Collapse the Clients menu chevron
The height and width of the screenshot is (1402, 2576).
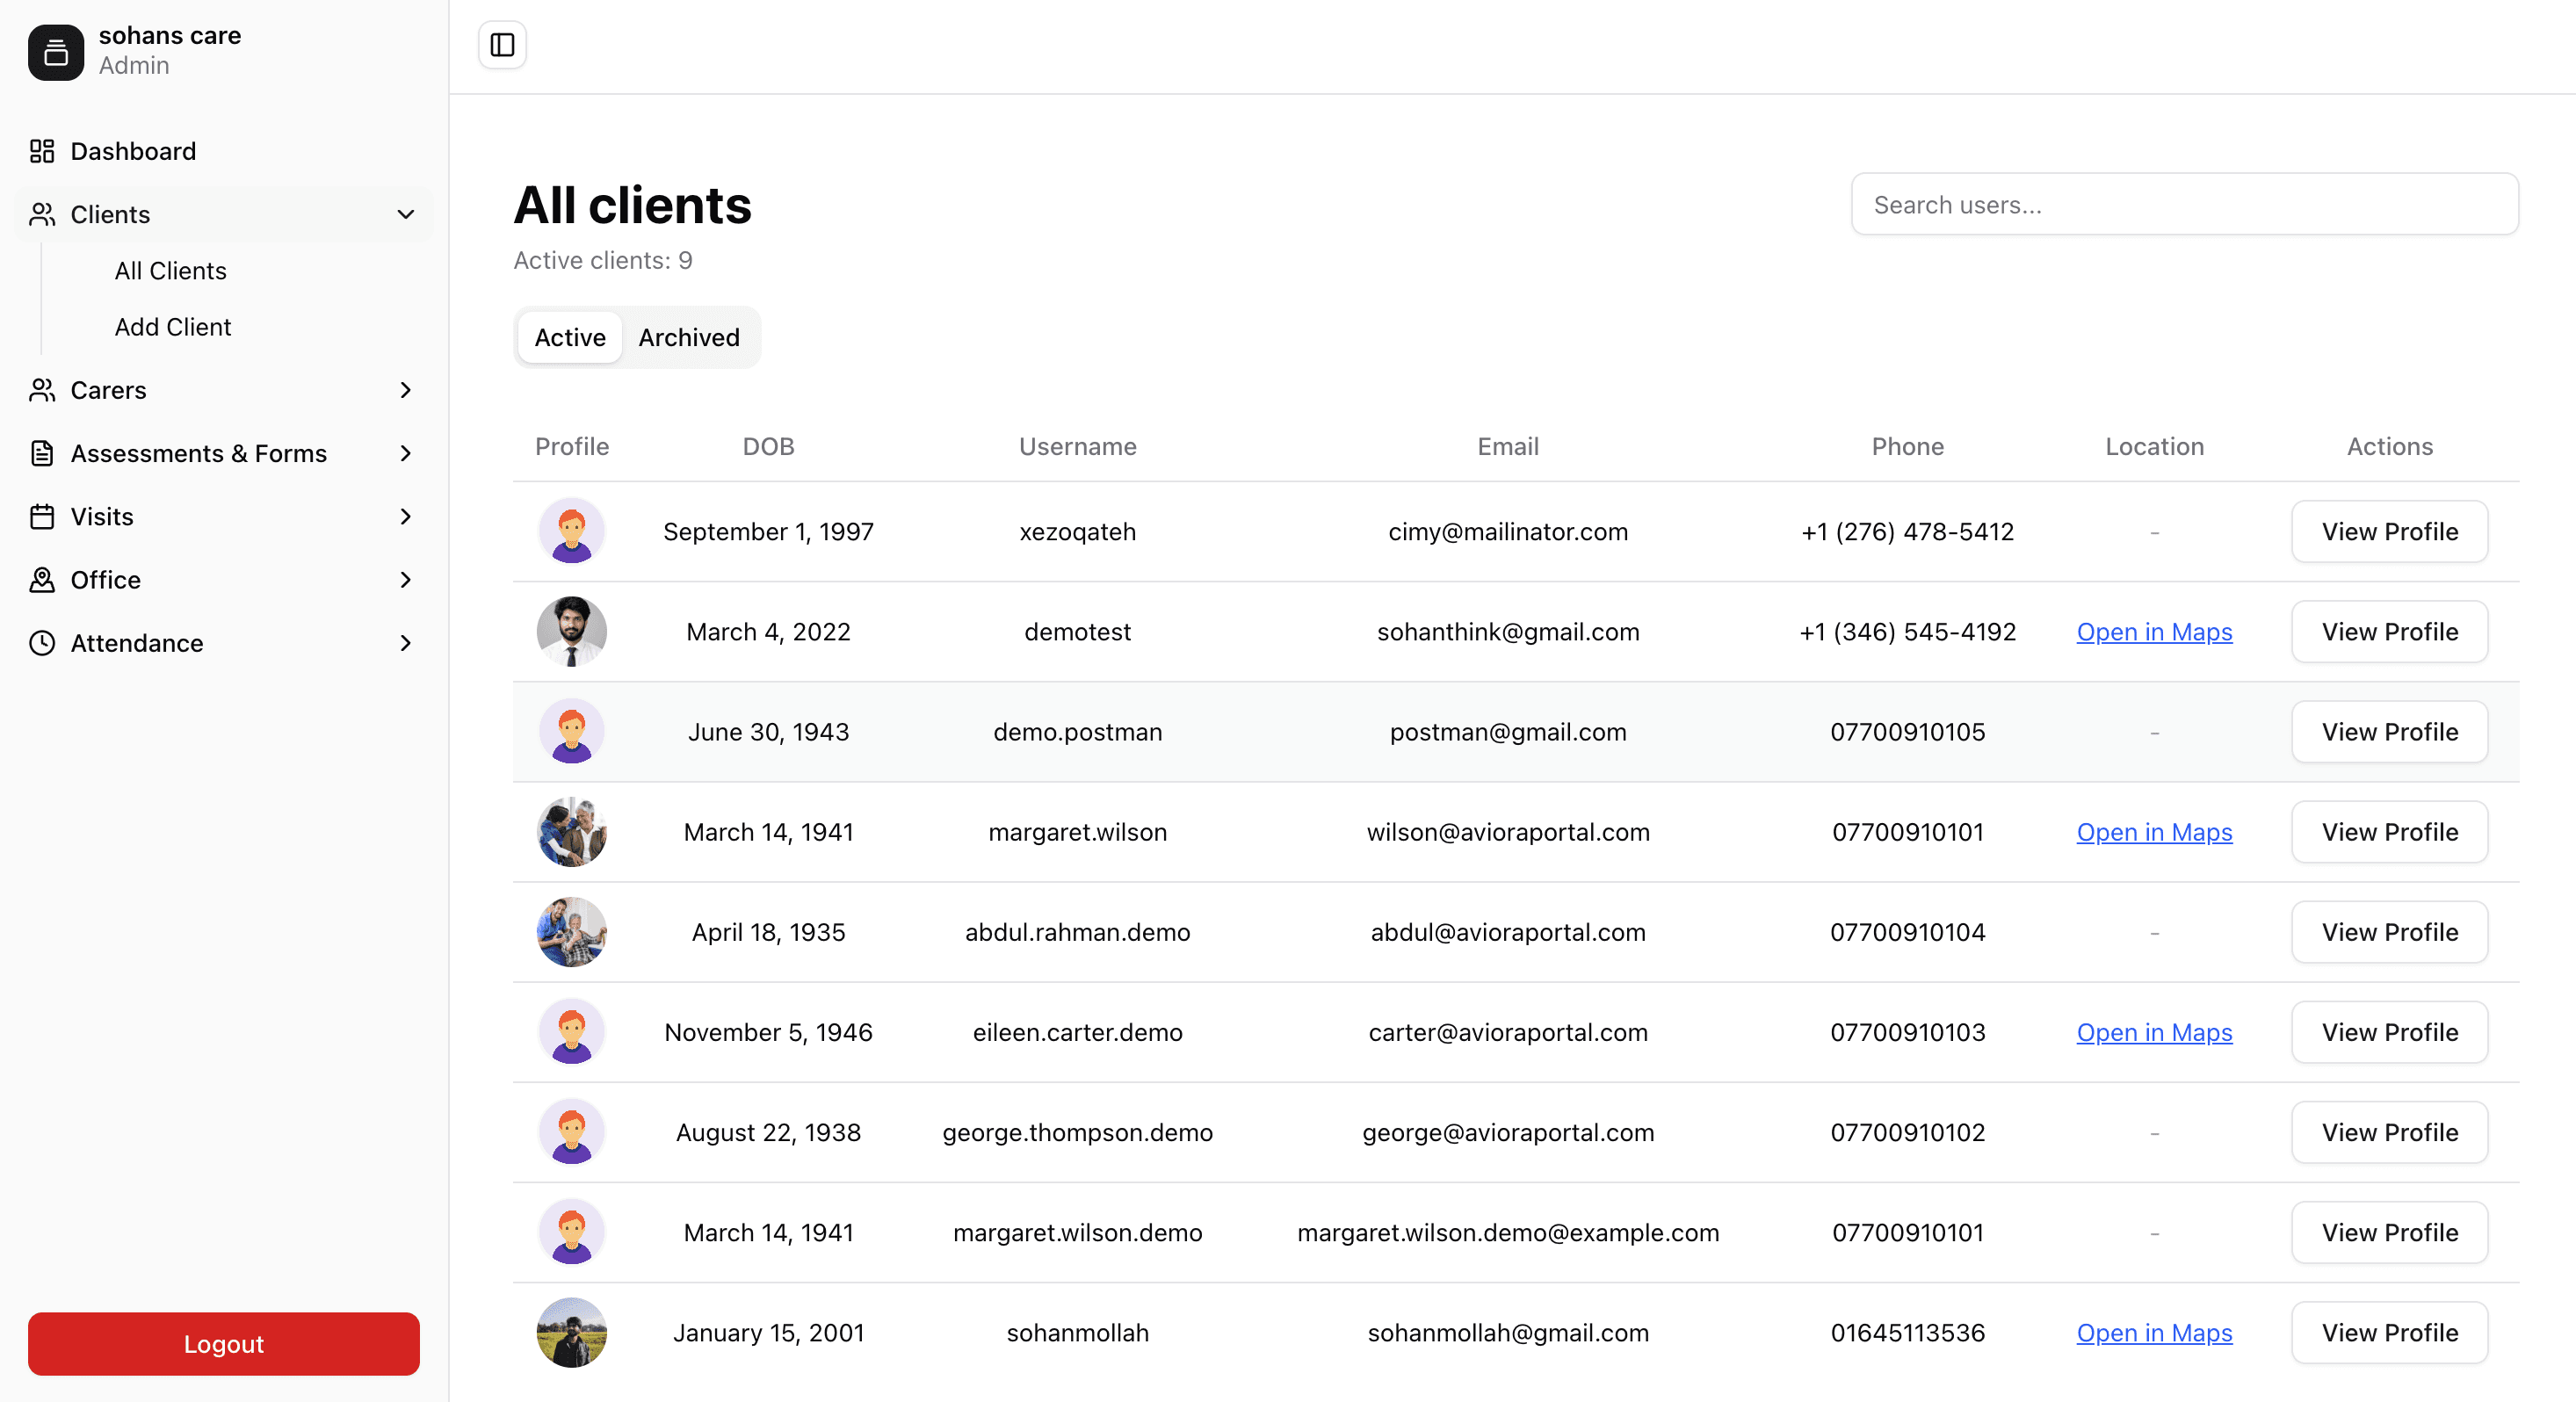(x=405, y=214)
